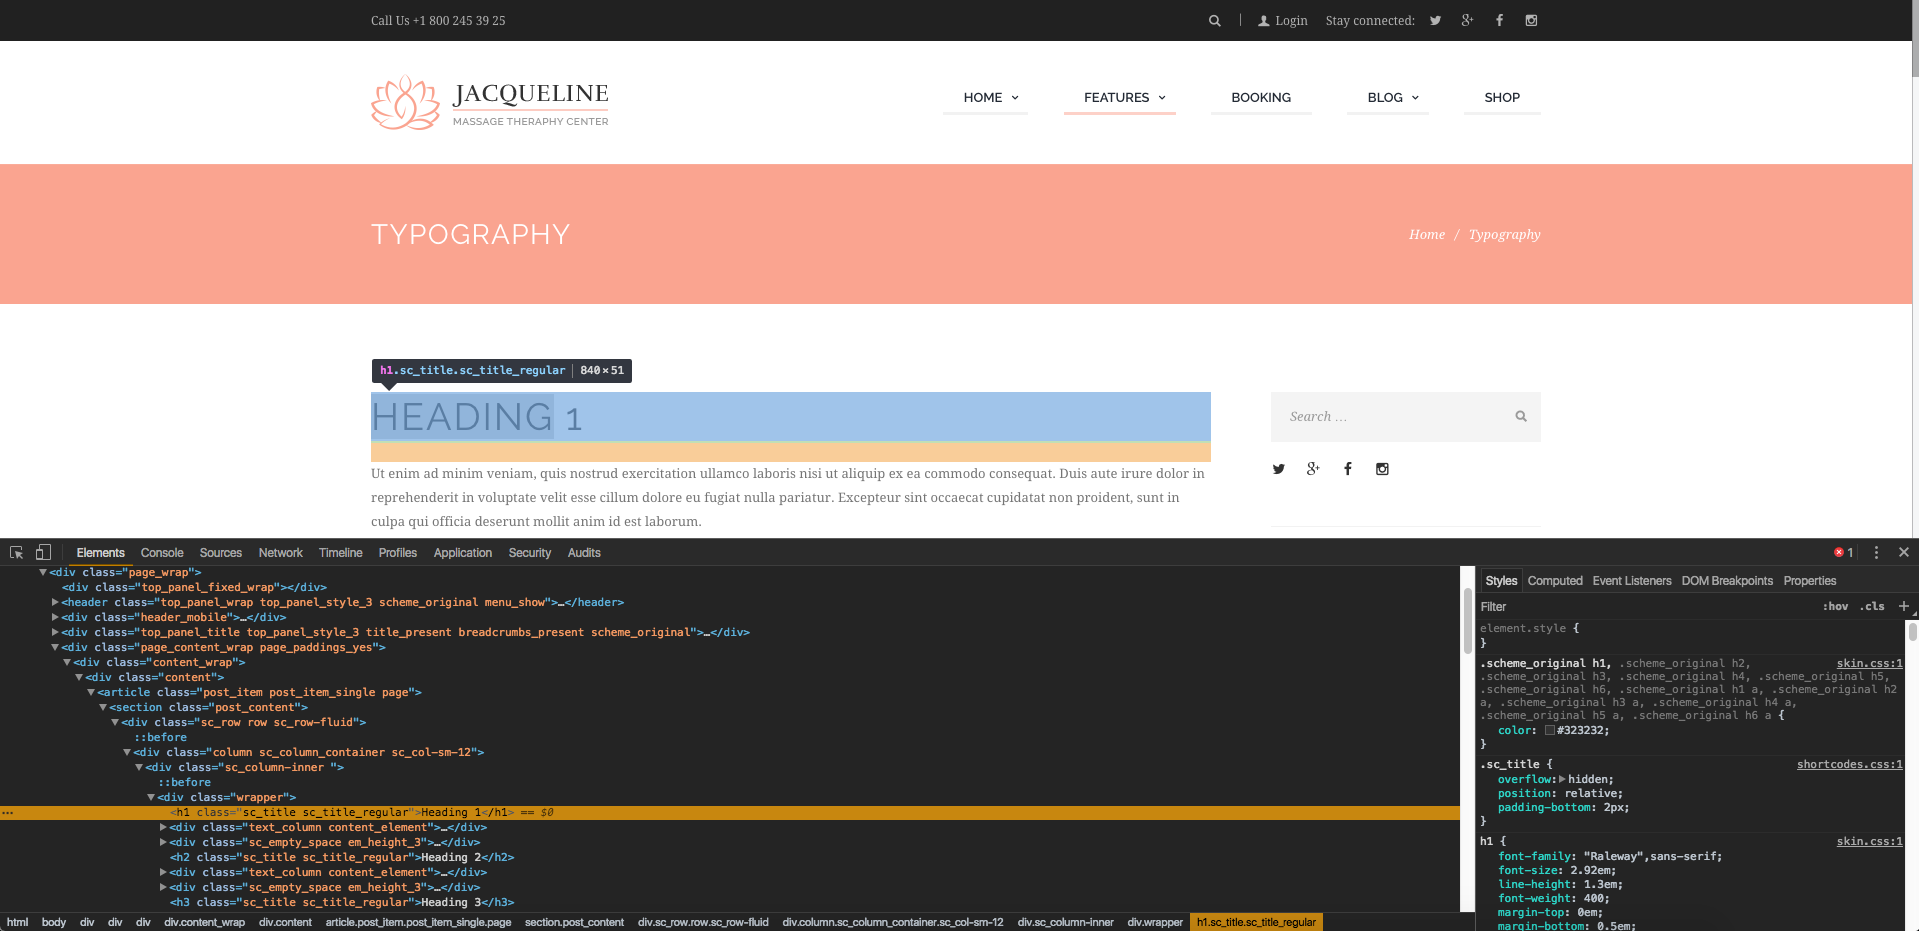
Task: Switch to the Console tab
Action: click(162, 553)
